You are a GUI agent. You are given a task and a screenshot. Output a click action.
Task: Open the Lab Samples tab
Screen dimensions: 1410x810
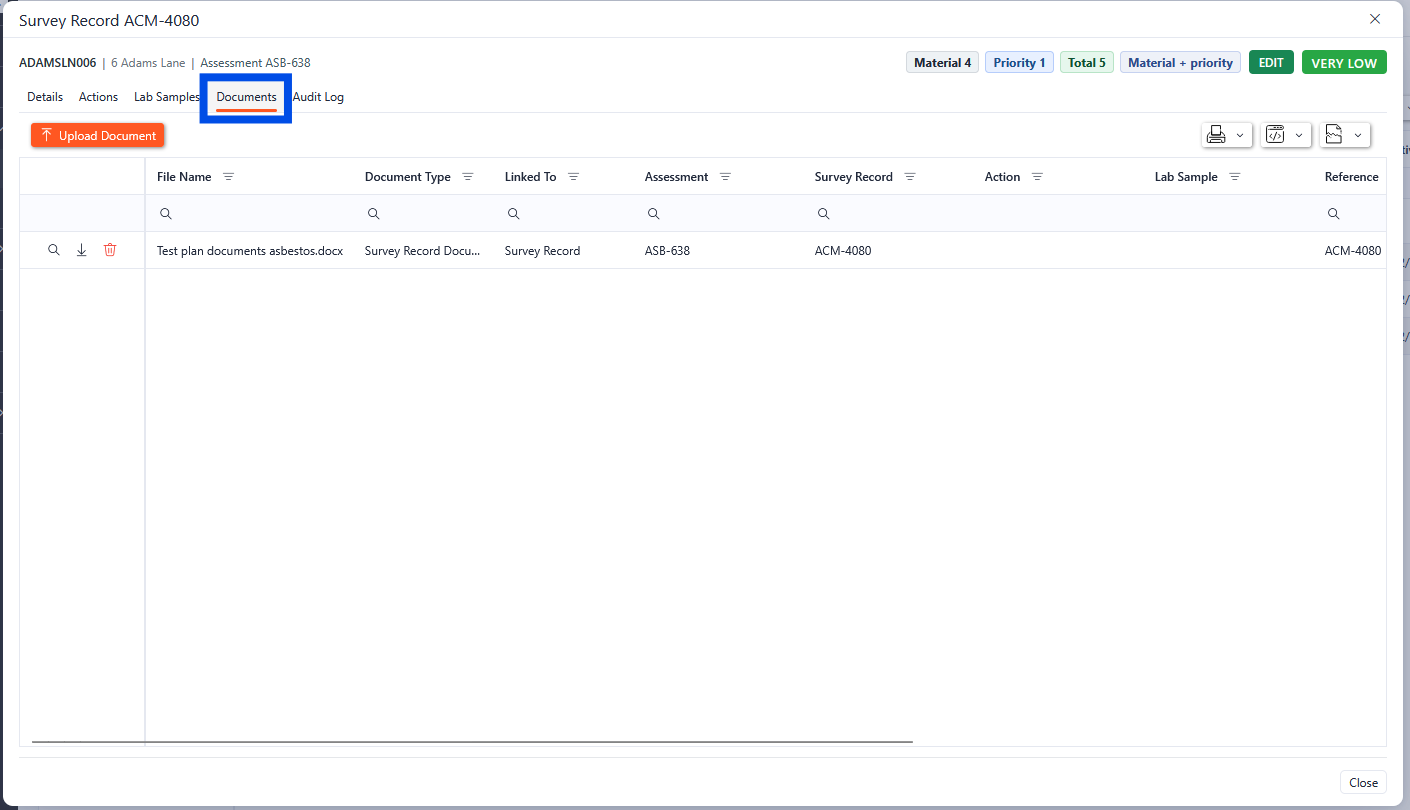(167, 97)
